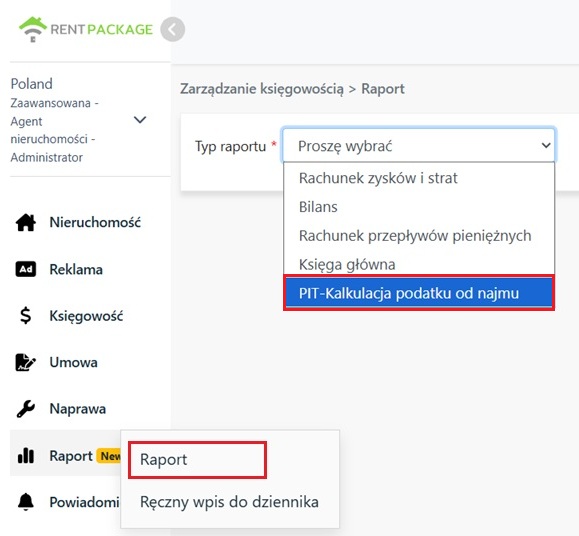Click the bar chart icon beside Raport

[x=26, y=456]
